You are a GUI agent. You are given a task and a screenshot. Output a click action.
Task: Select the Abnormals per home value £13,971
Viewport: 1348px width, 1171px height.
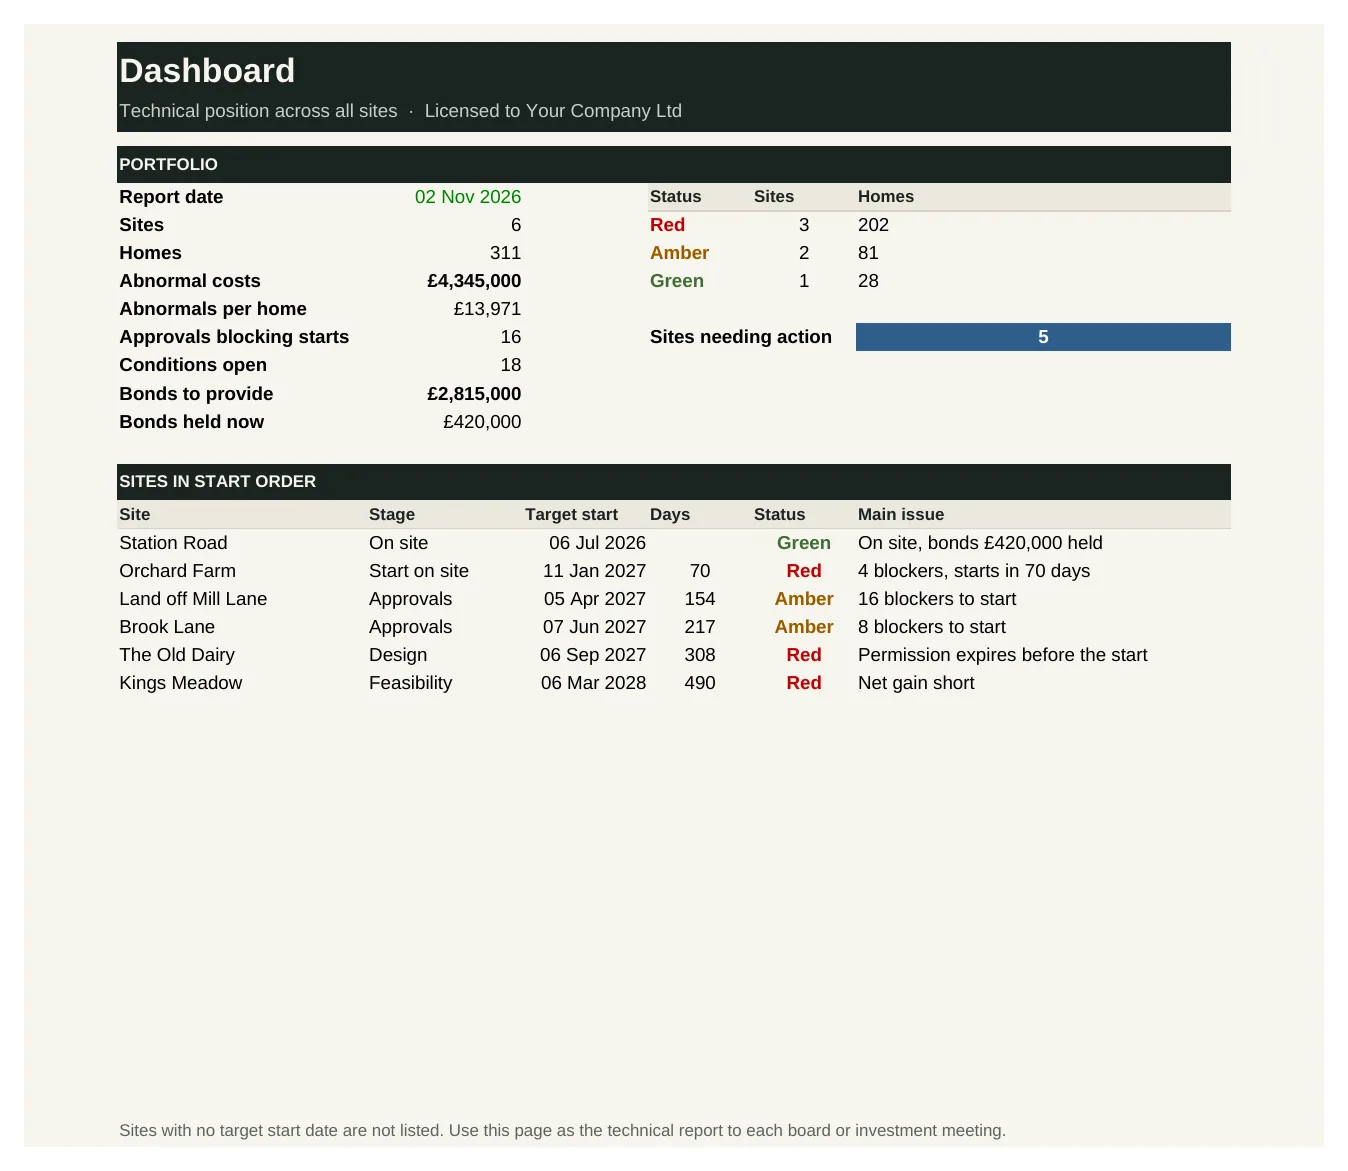[487, 309]
